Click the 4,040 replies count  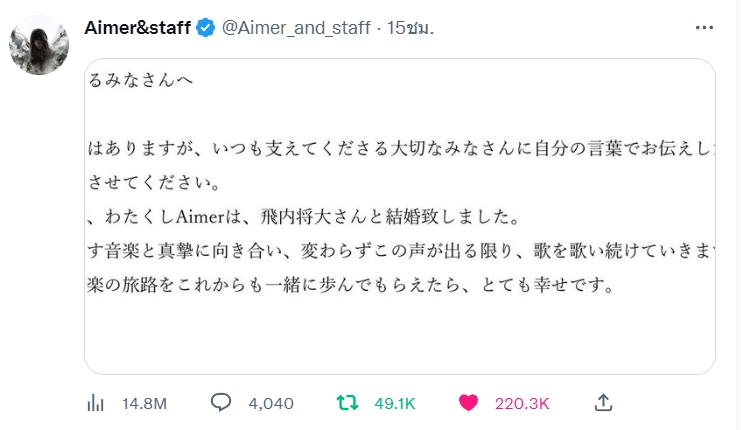click(270, 403)
